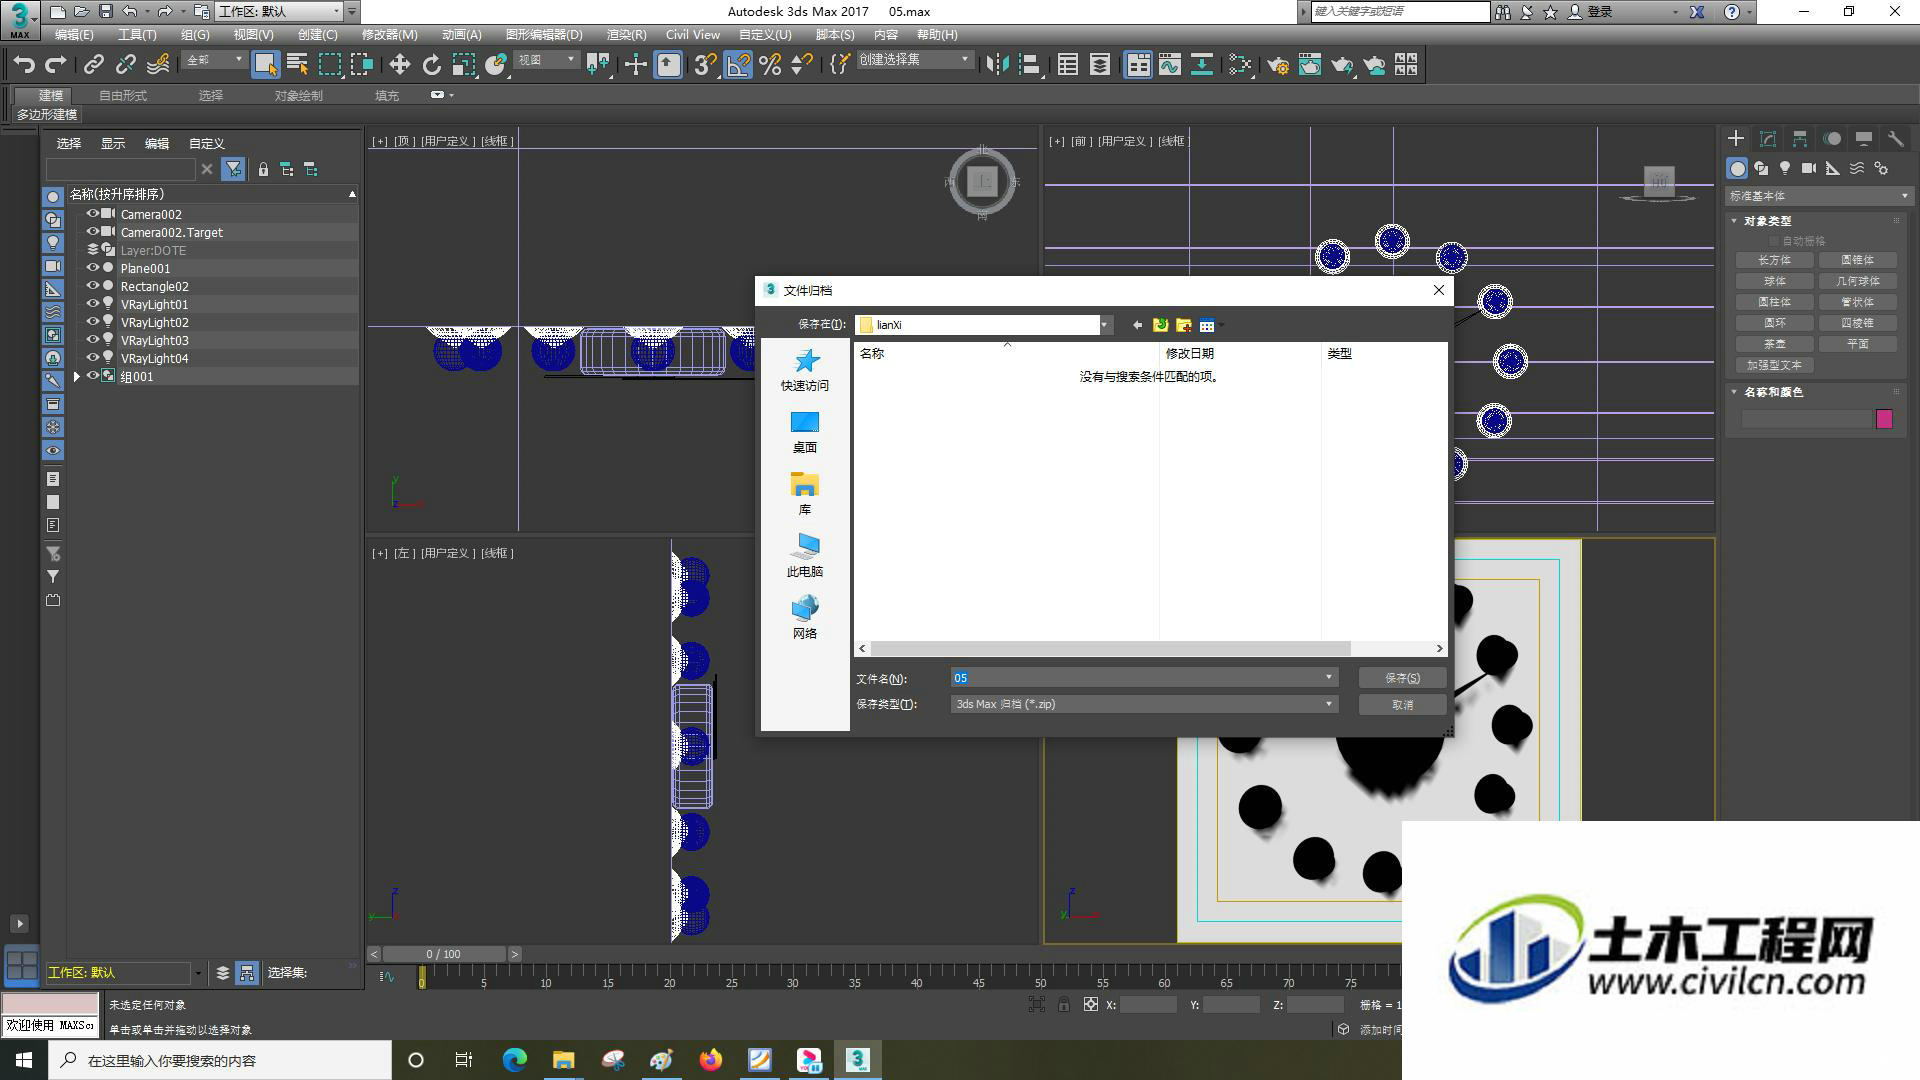Expand the 组001 tree node
This screenshot has height=1080, width=1920.
(76, 377)
